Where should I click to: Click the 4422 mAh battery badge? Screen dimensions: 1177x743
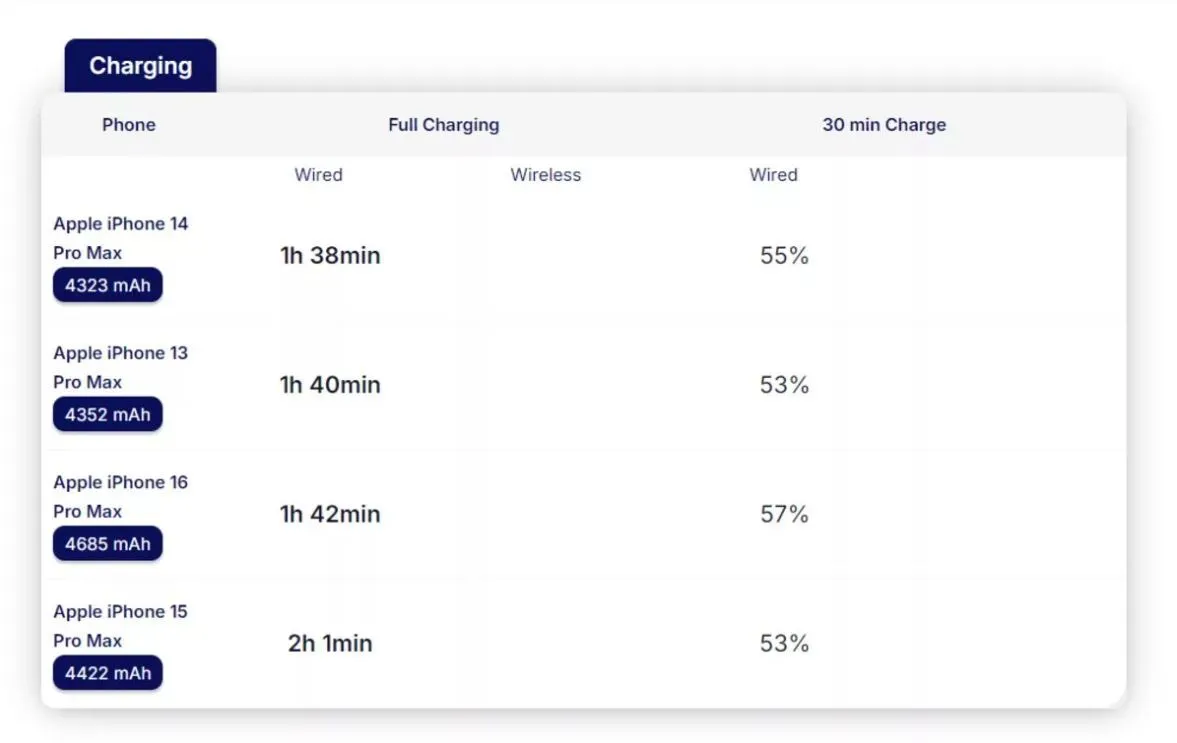point(108,673)
